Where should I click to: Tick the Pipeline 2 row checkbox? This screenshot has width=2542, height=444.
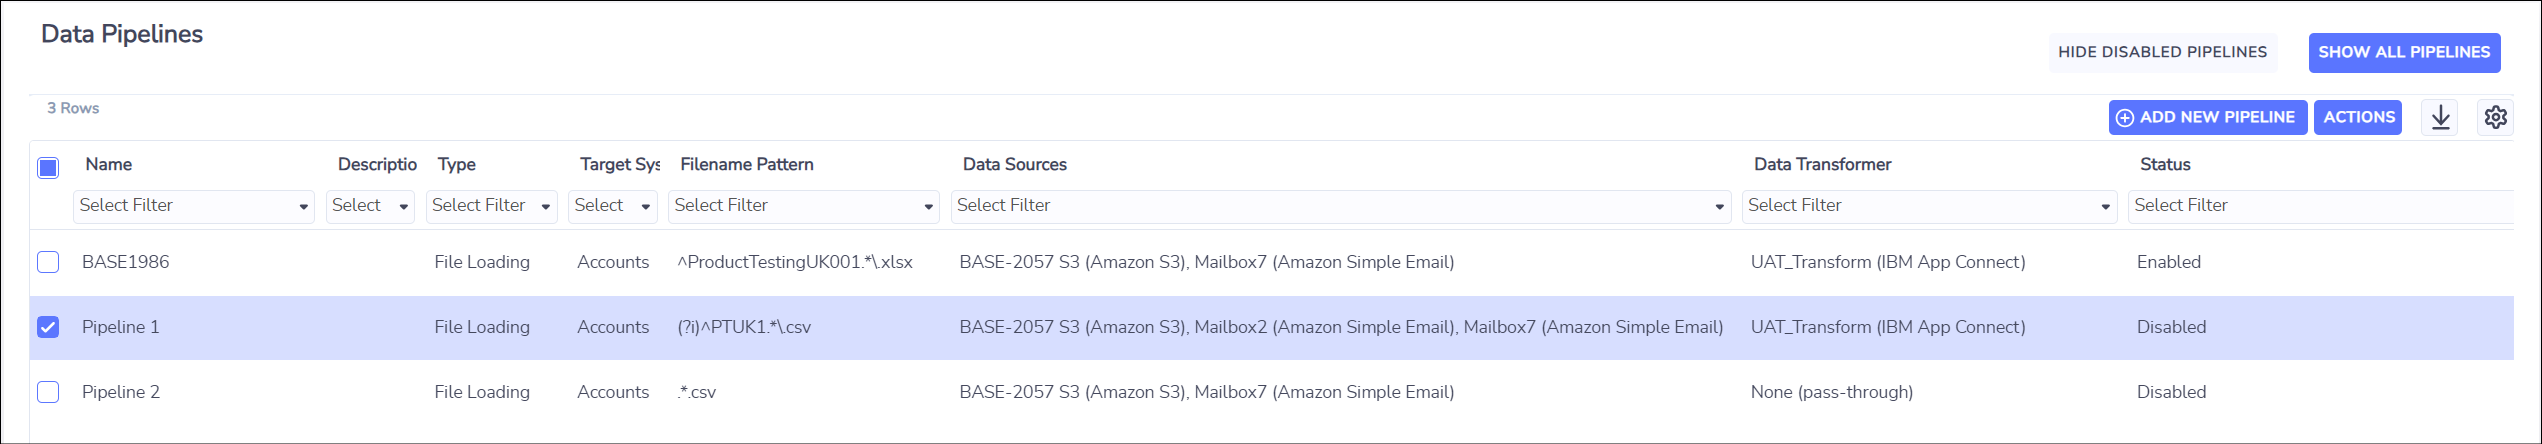(x=48, y=392)
